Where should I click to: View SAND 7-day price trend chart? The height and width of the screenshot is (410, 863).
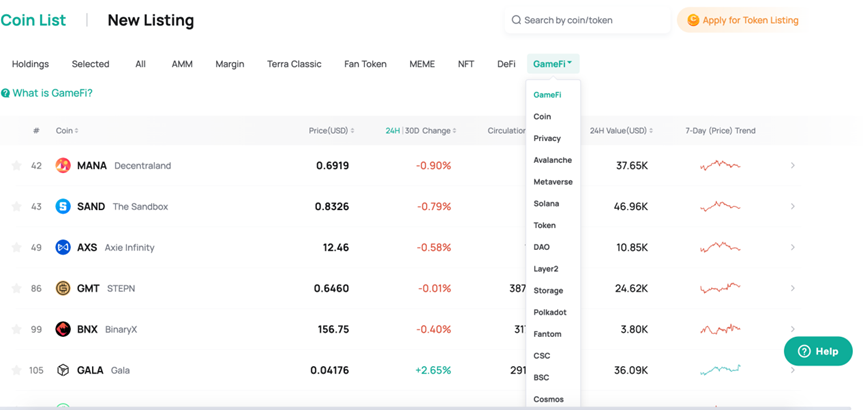point(720,206)
